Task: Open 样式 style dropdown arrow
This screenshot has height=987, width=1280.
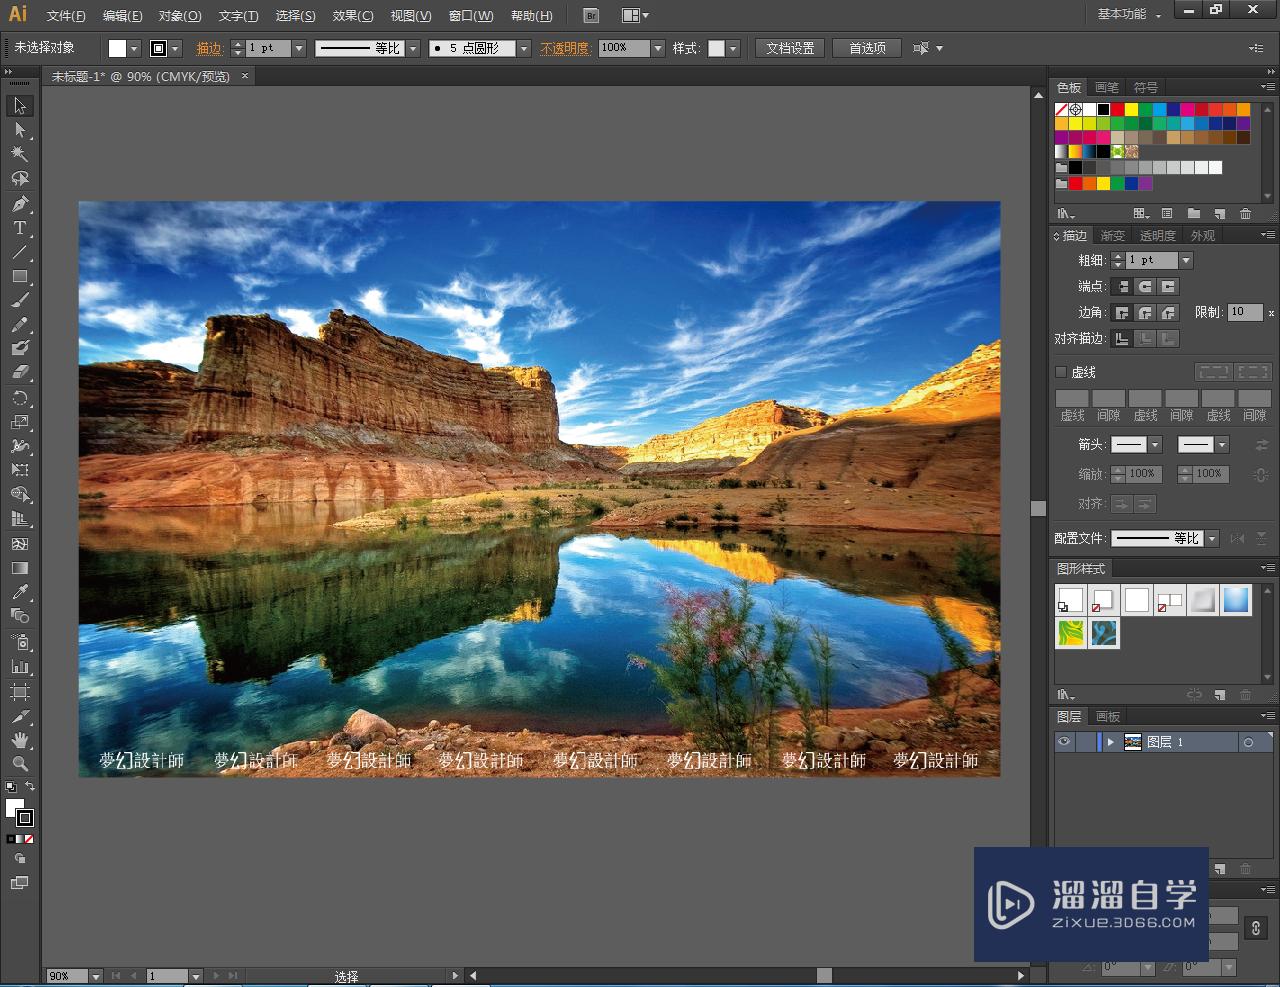Action: [x=733, y=48]
